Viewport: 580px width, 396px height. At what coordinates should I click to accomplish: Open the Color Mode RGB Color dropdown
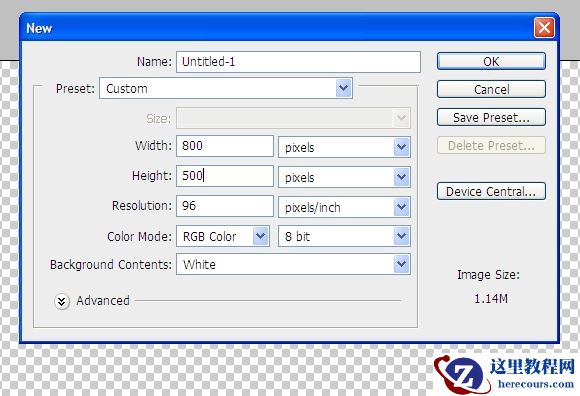coord(223,236)
